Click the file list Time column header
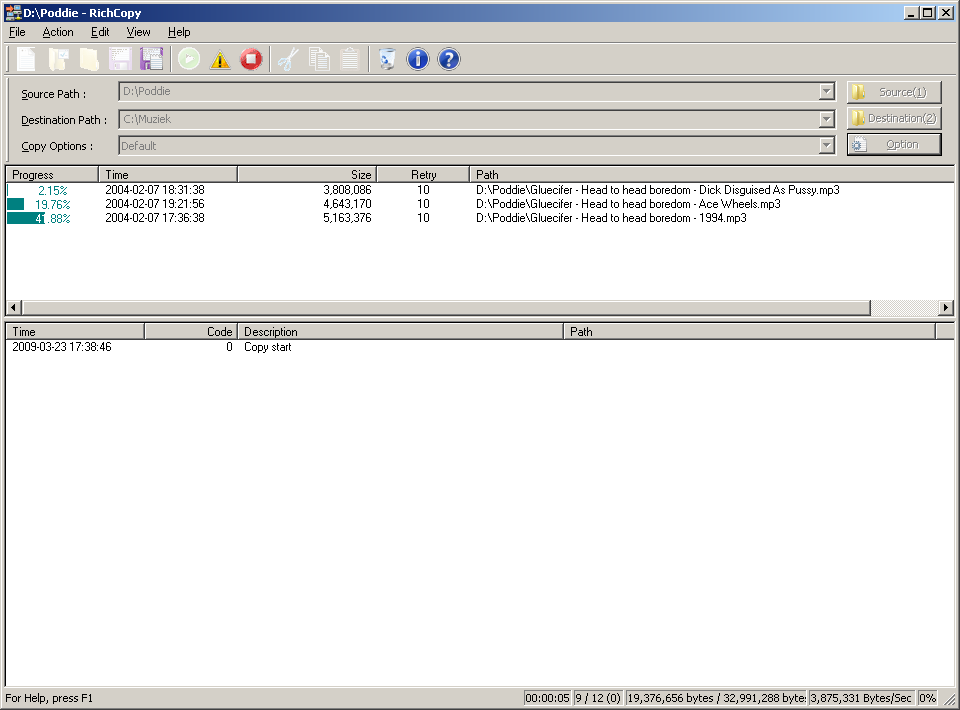The height and width of the screenshot is (710, 960). coord(168,174)
